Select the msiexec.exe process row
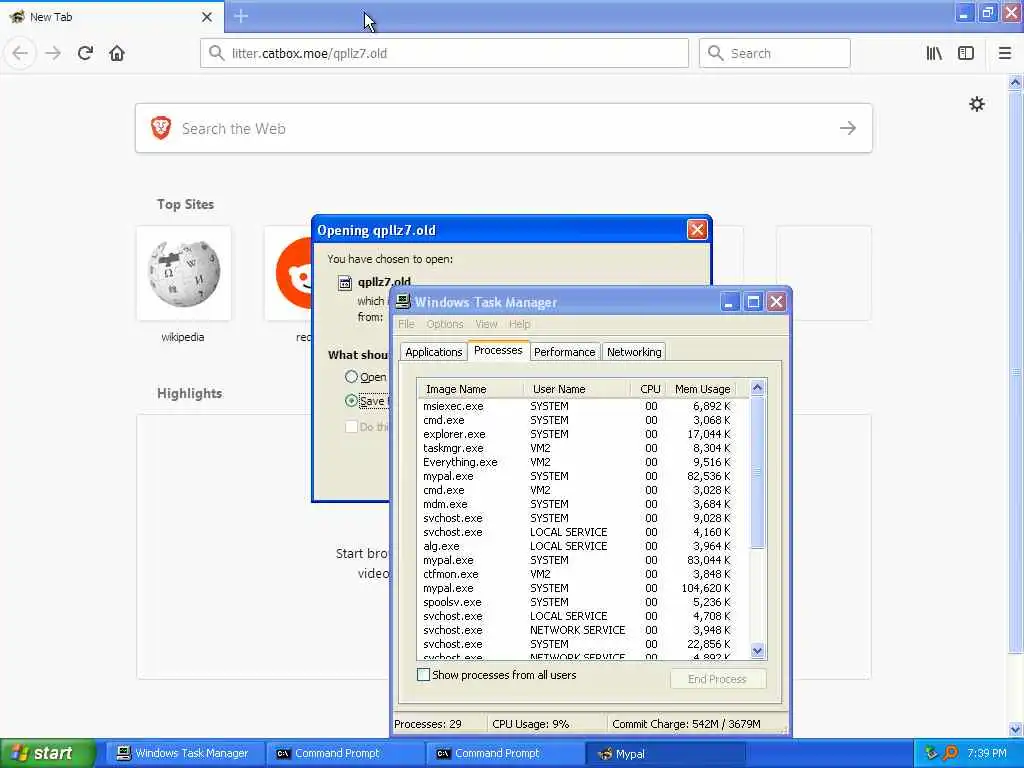The width and height of the screenshot is (1024, 768). point(577,406)
